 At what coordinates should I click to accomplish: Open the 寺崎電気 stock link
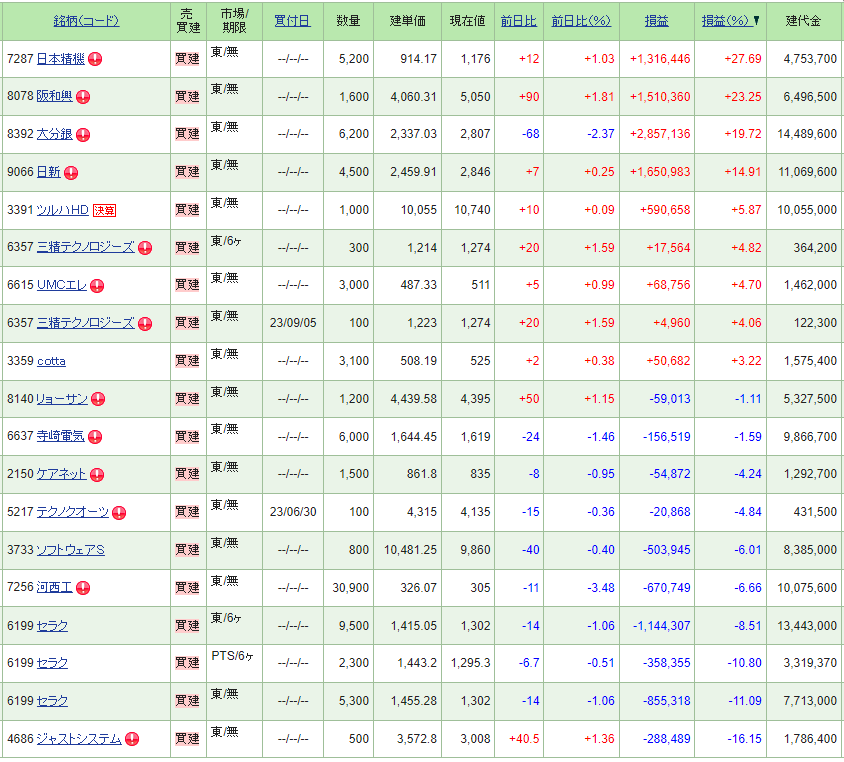pos(60,436)
